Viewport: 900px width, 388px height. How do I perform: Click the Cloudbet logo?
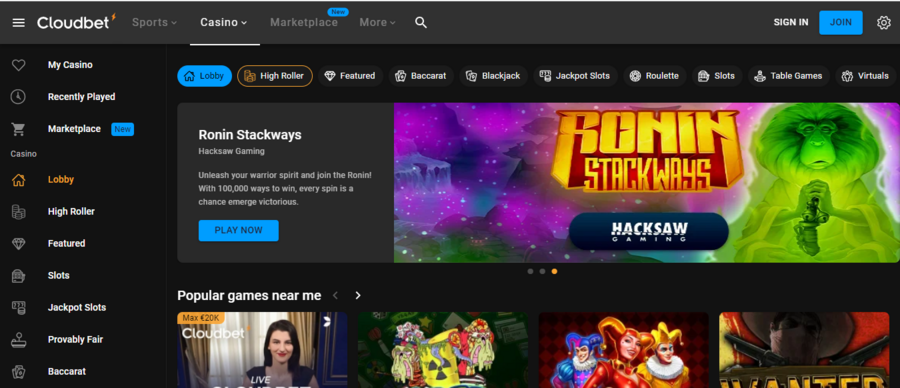76,22
